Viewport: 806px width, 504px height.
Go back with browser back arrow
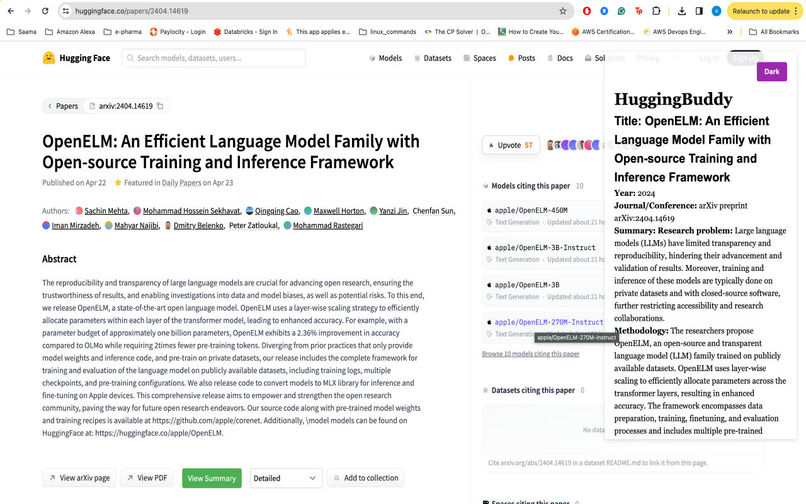11,11
